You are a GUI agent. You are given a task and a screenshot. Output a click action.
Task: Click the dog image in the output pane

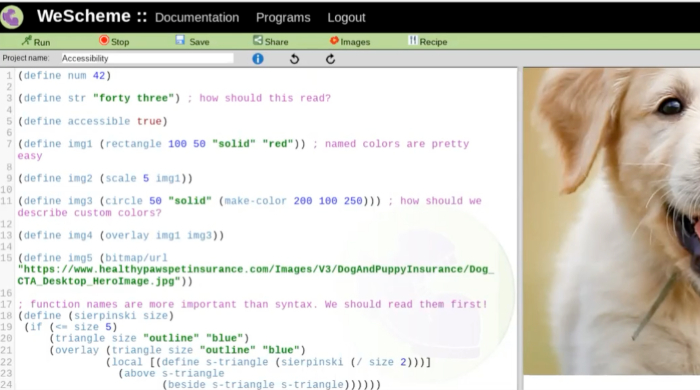pyautogui.click(x=612, y=221)
